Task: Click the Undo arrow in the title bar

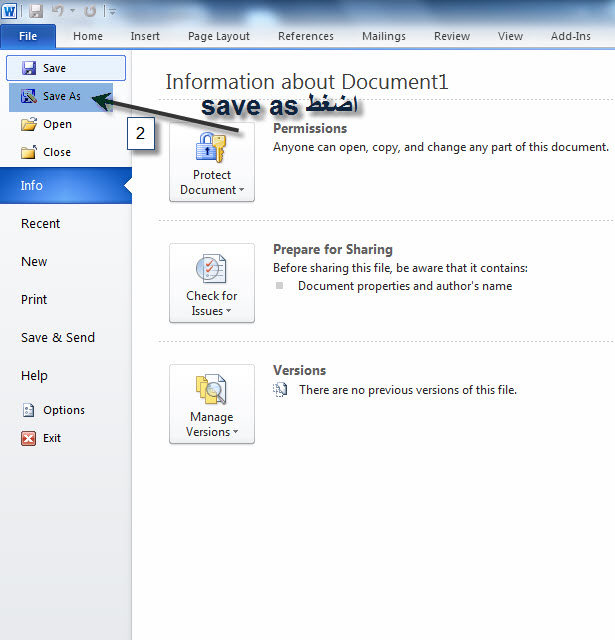Action: click(59, 11)
